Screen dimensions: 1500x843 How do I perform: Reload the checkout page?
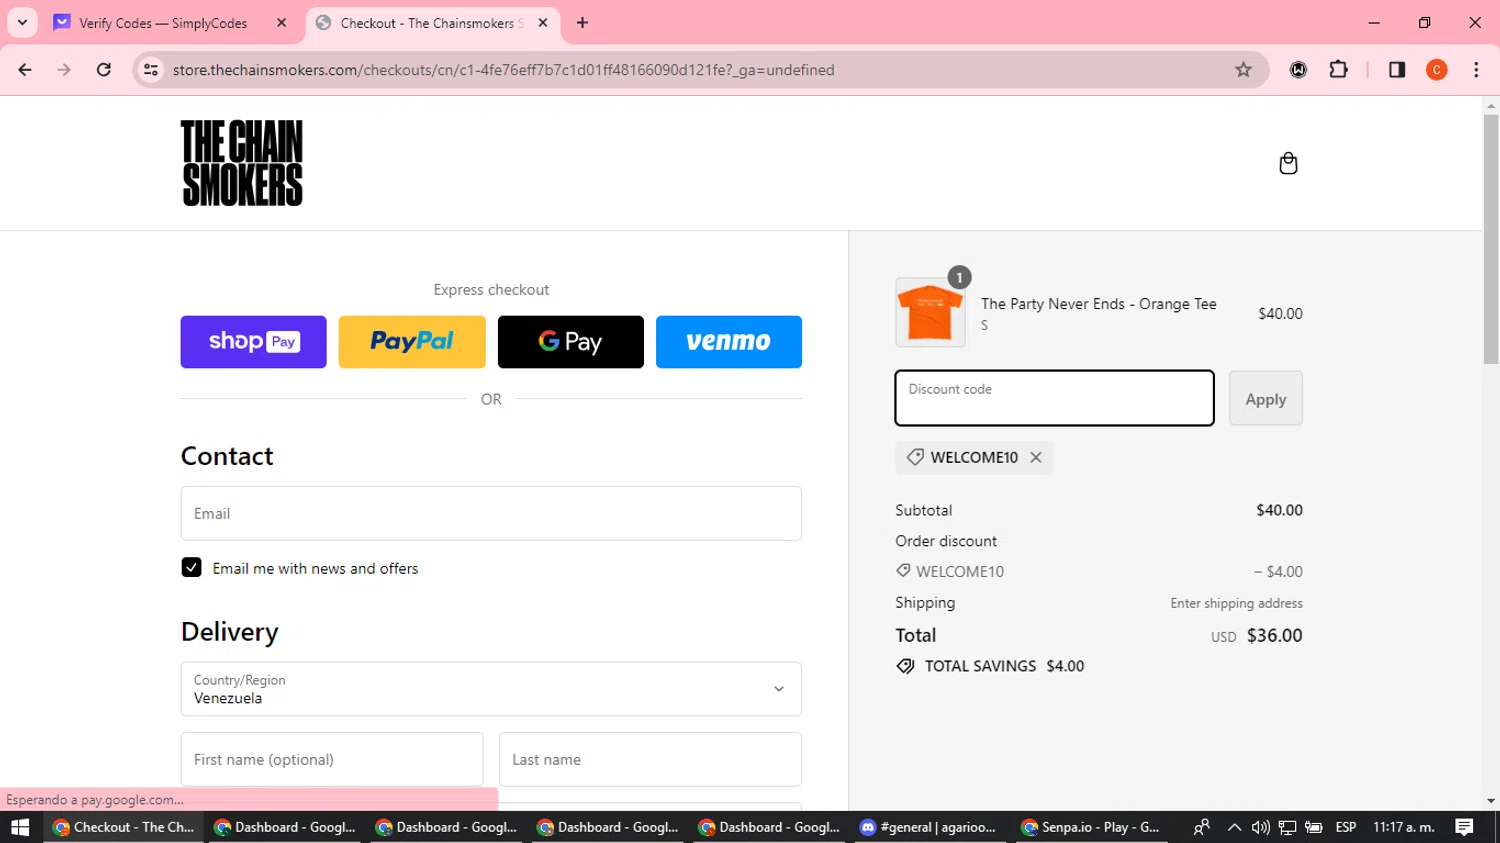pyautogui.click(x=104, y=70)
